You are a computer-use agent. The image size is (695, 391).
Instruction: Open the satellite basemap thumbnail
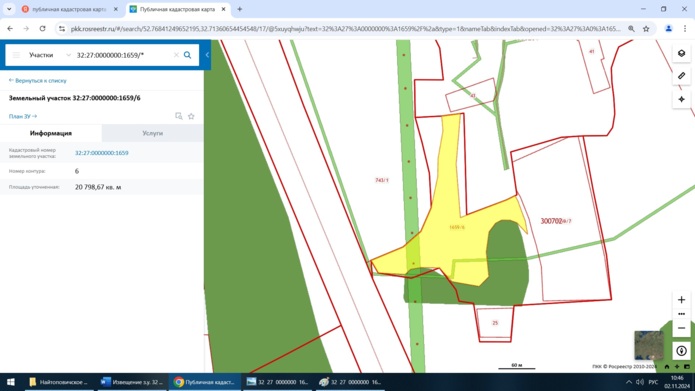[x=649, y=345]
